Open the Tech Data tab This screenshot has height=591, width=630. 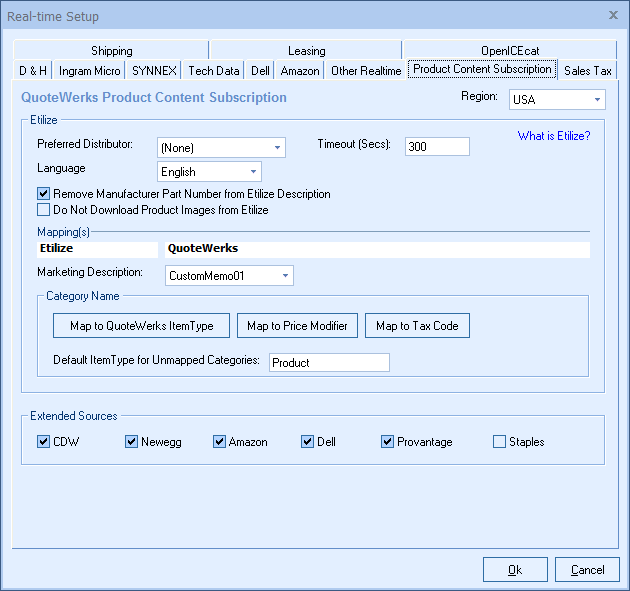[x=213, y=71]
